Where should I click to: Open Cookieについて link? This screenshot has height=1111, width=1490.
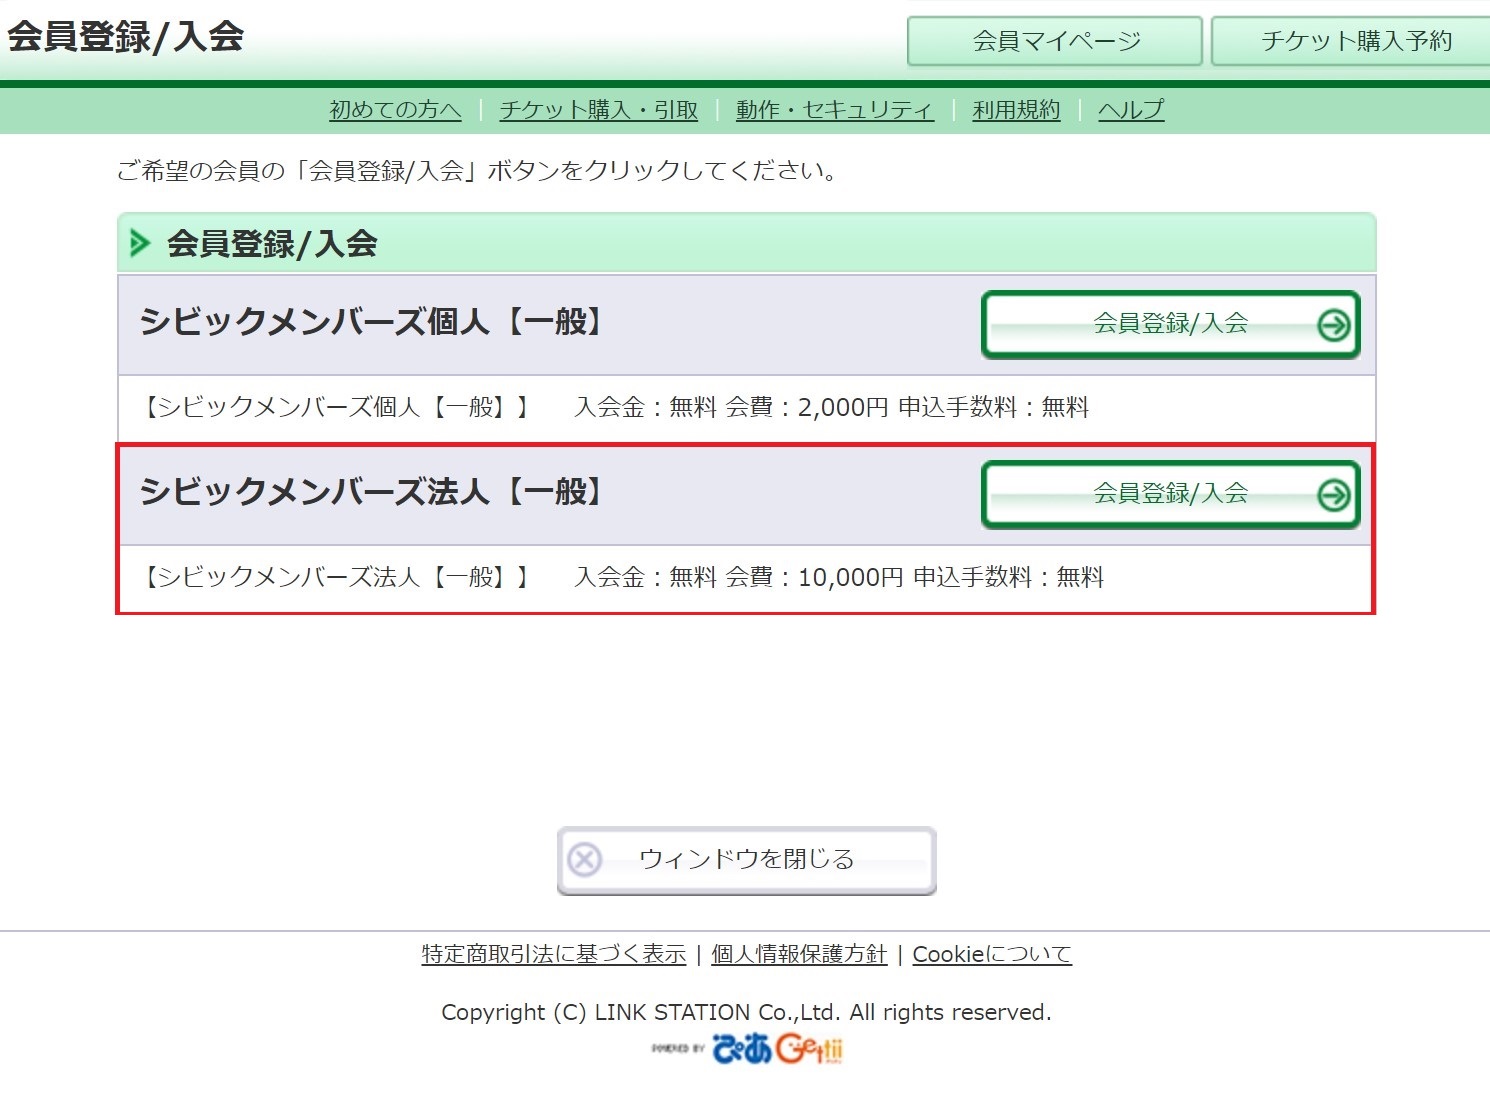click(992, 954)
